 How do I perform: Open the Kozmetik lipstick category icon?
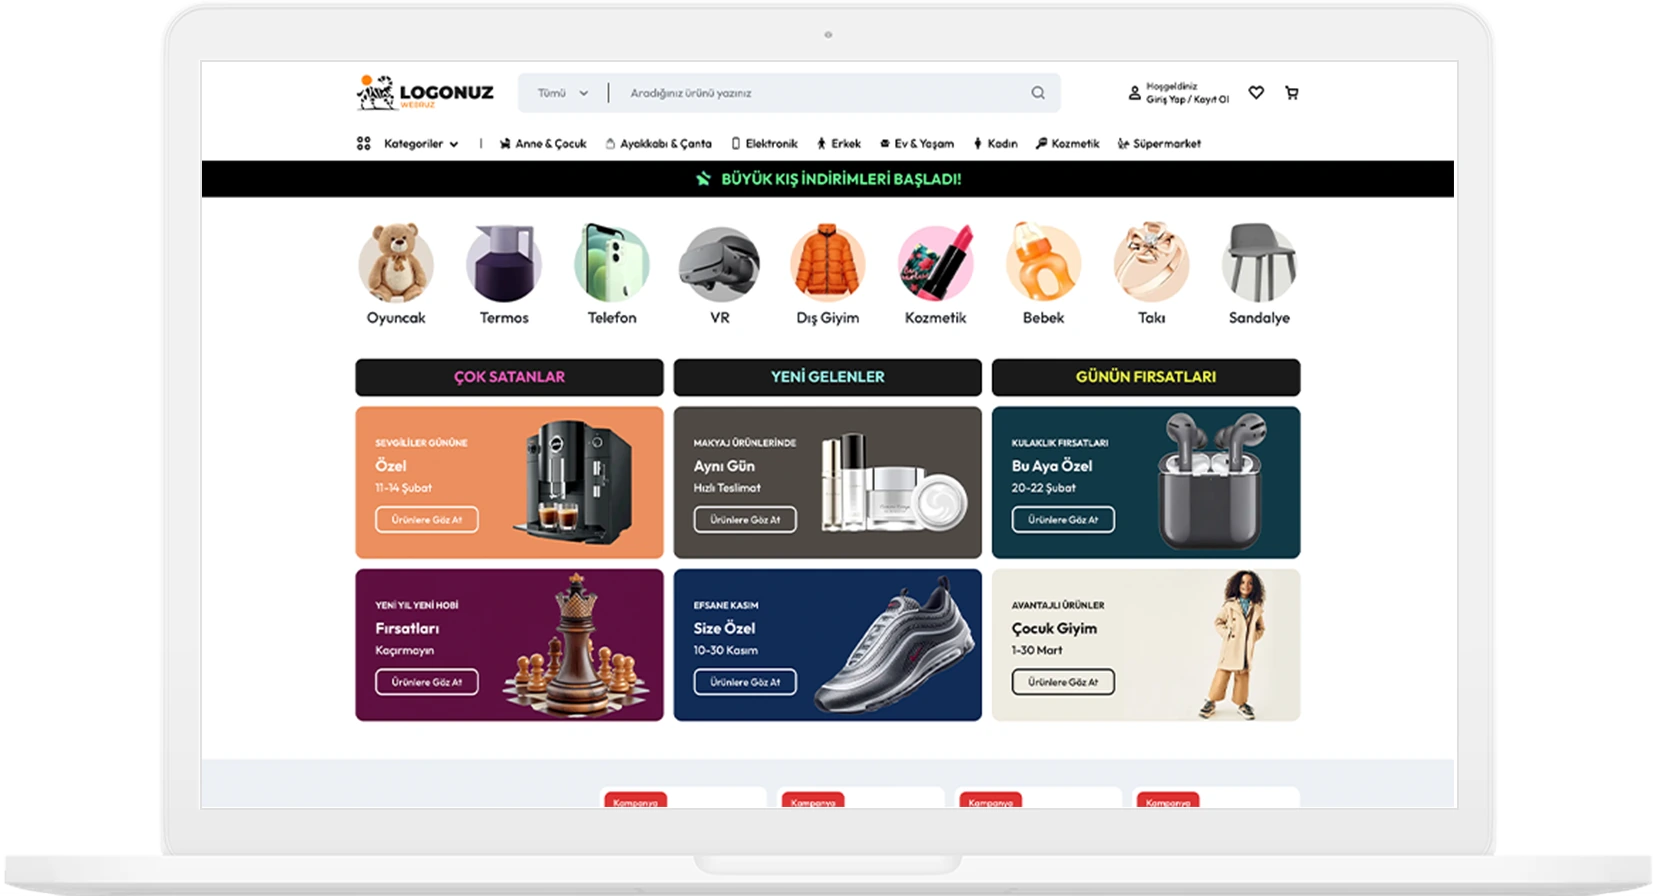pyautogui.click(x=936, y=263)
